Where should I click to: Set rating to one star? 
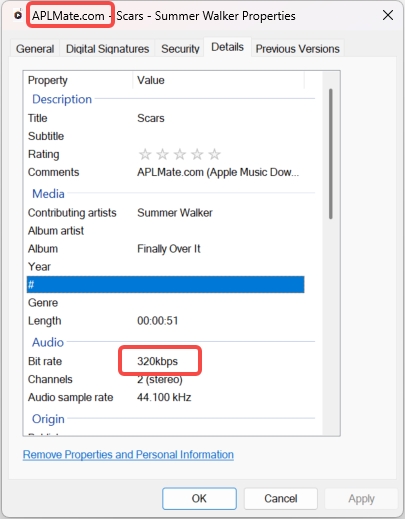(145, 154)
